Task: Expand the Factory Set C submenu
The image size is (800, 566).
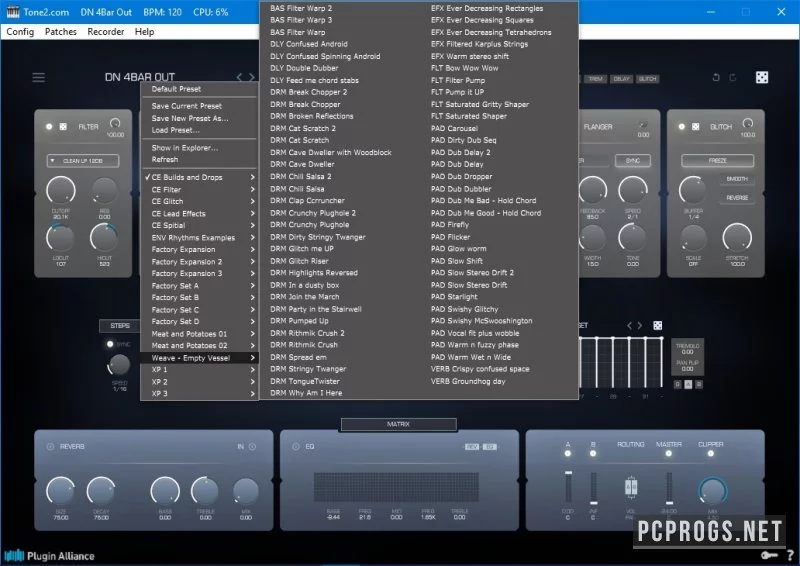Action: (199, 309)
